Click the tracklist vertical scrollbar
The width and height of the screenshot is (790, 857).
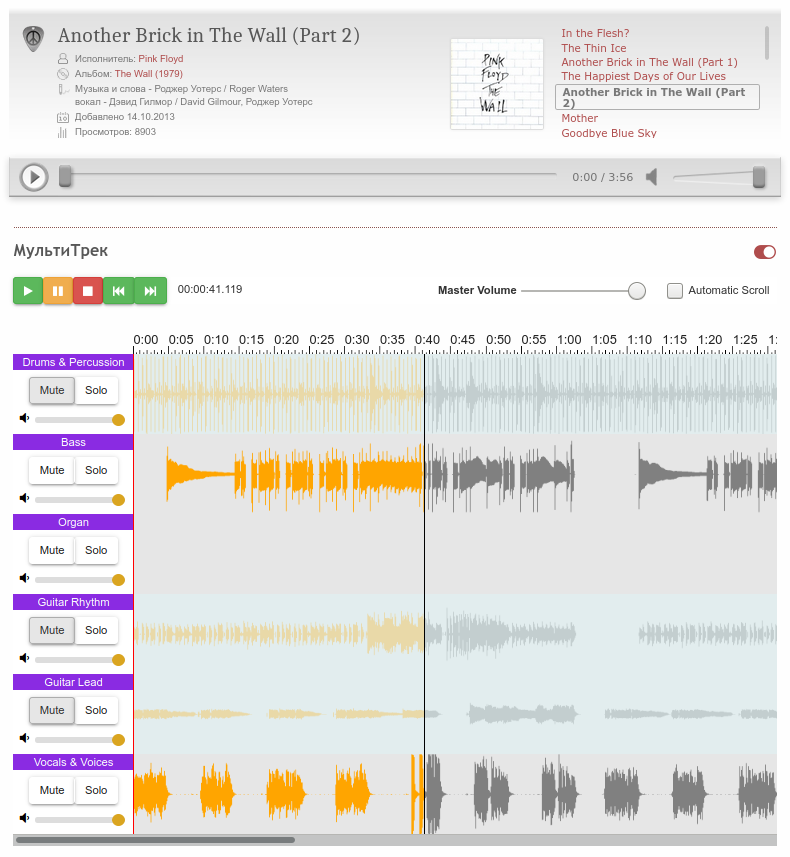click(766, 43)
